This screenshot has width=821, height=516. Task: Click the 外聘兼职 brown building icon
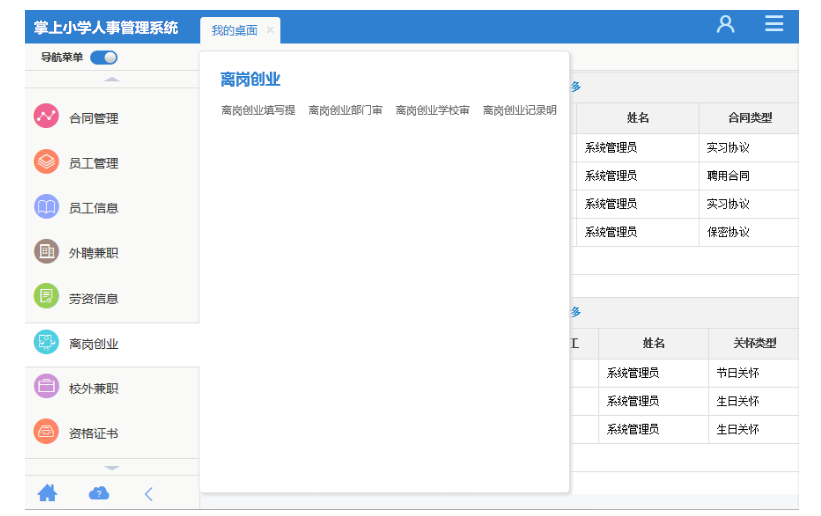46,252
